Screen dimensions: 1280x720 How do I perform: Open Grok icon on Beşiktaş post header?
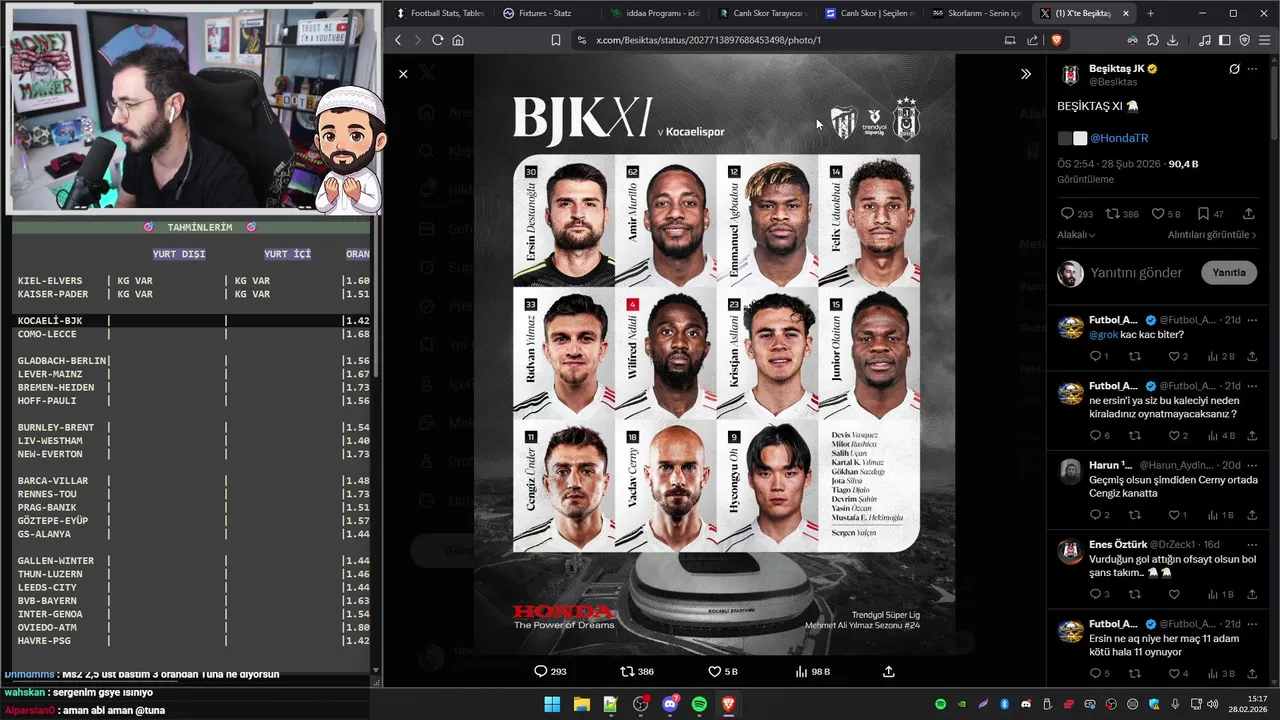click(x=1234, y=69)
